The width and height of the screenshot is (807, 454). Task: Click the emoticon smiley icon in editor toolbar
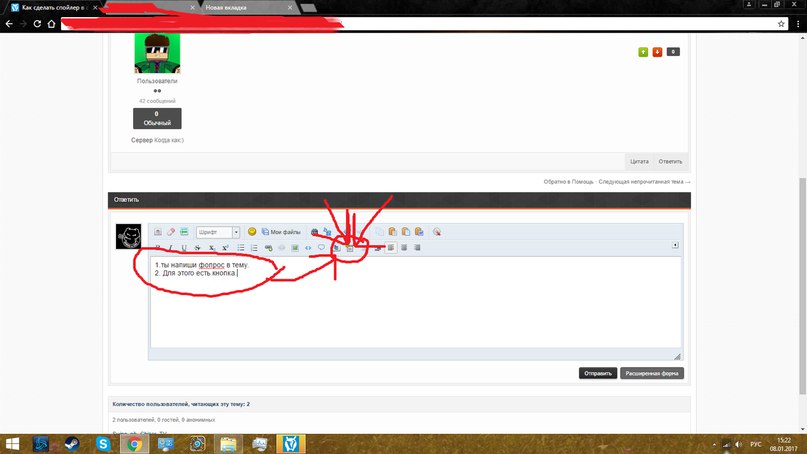pyautogui.click(x=252, y=231)
